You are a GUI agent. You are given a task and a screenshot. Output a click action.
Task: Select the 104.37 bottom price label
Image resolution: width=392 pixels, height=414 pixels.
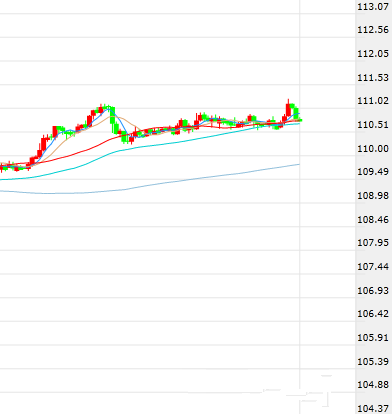click(x=373, y=408)
